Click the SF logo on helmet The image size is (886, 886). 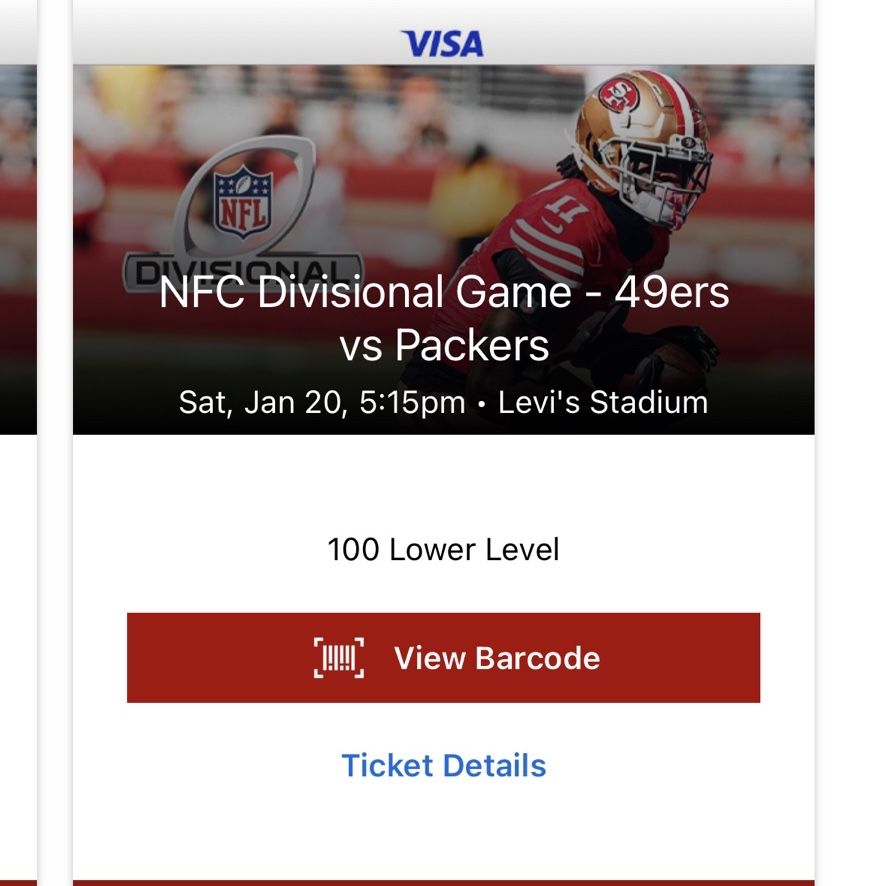click(x=619, y=95)
